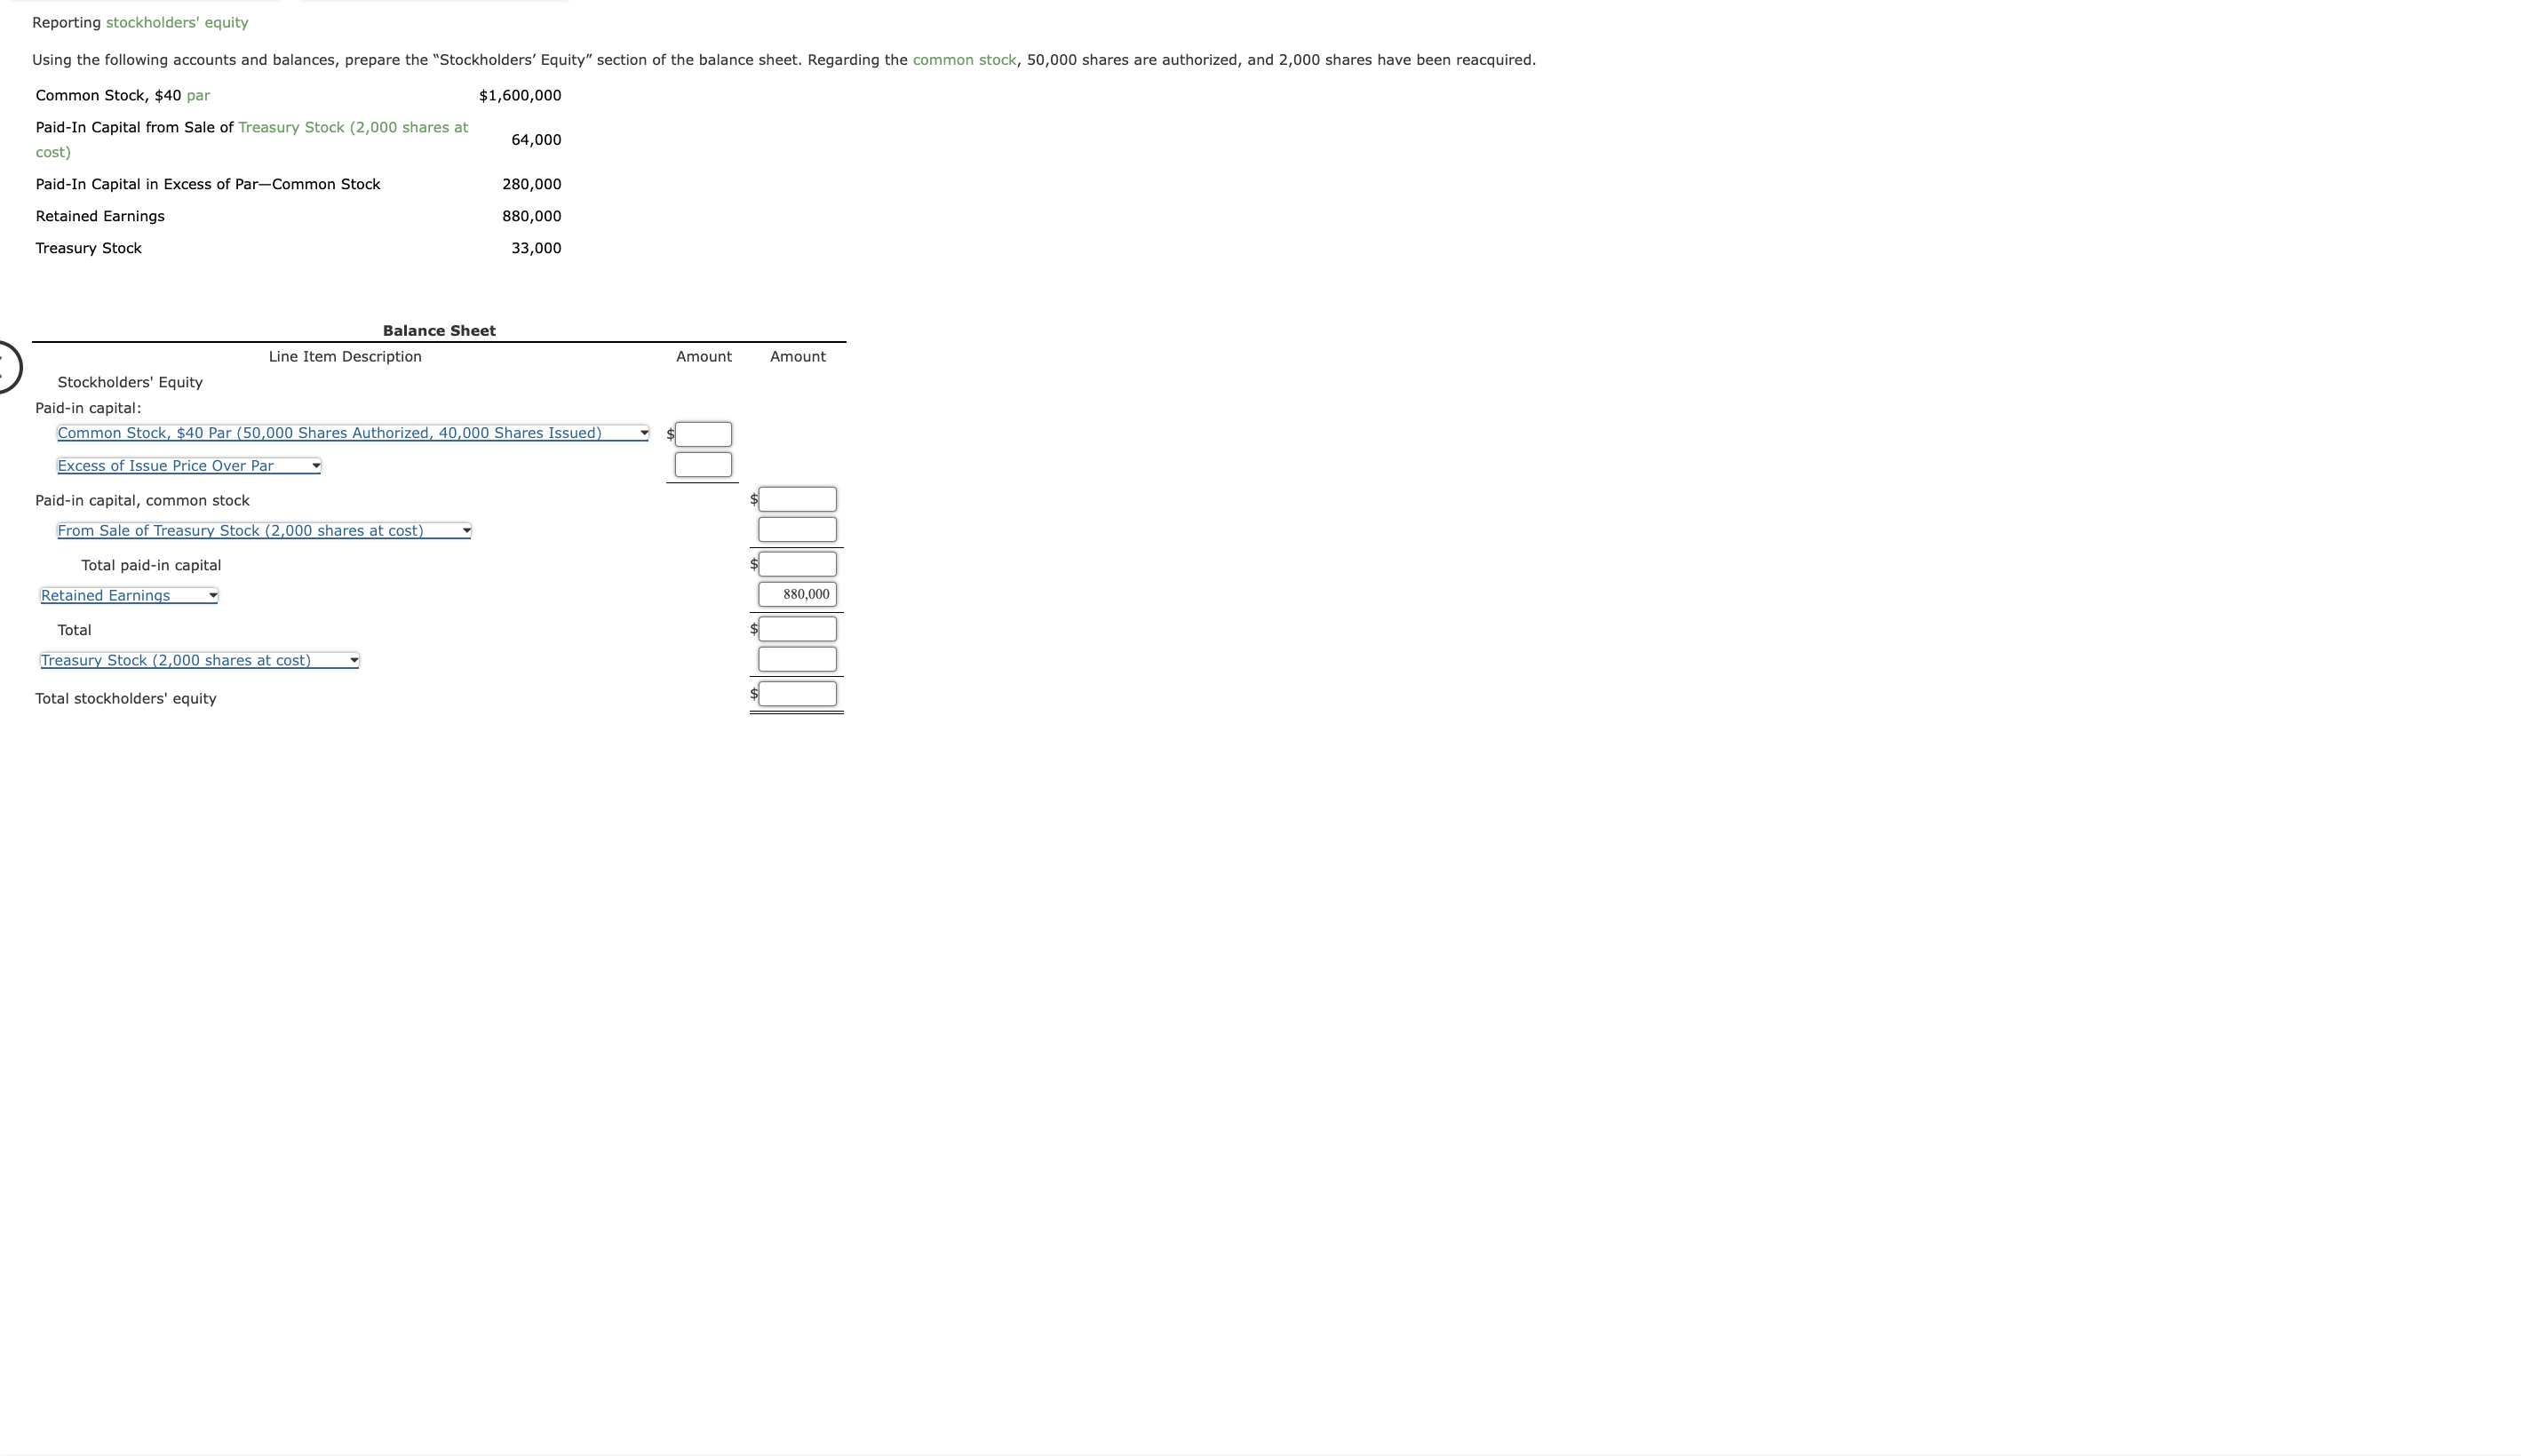
Task: Click the Amount column header on left
Action: point(704,355)
